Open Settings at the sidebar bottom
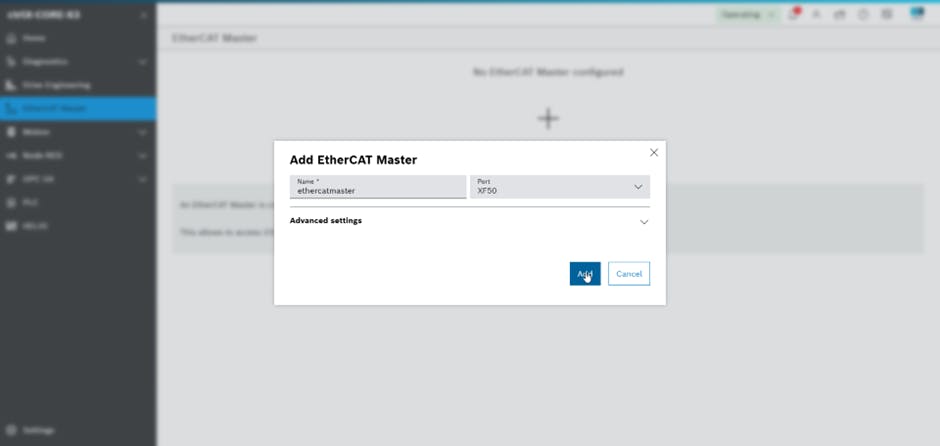 click(x=38, y=430)
